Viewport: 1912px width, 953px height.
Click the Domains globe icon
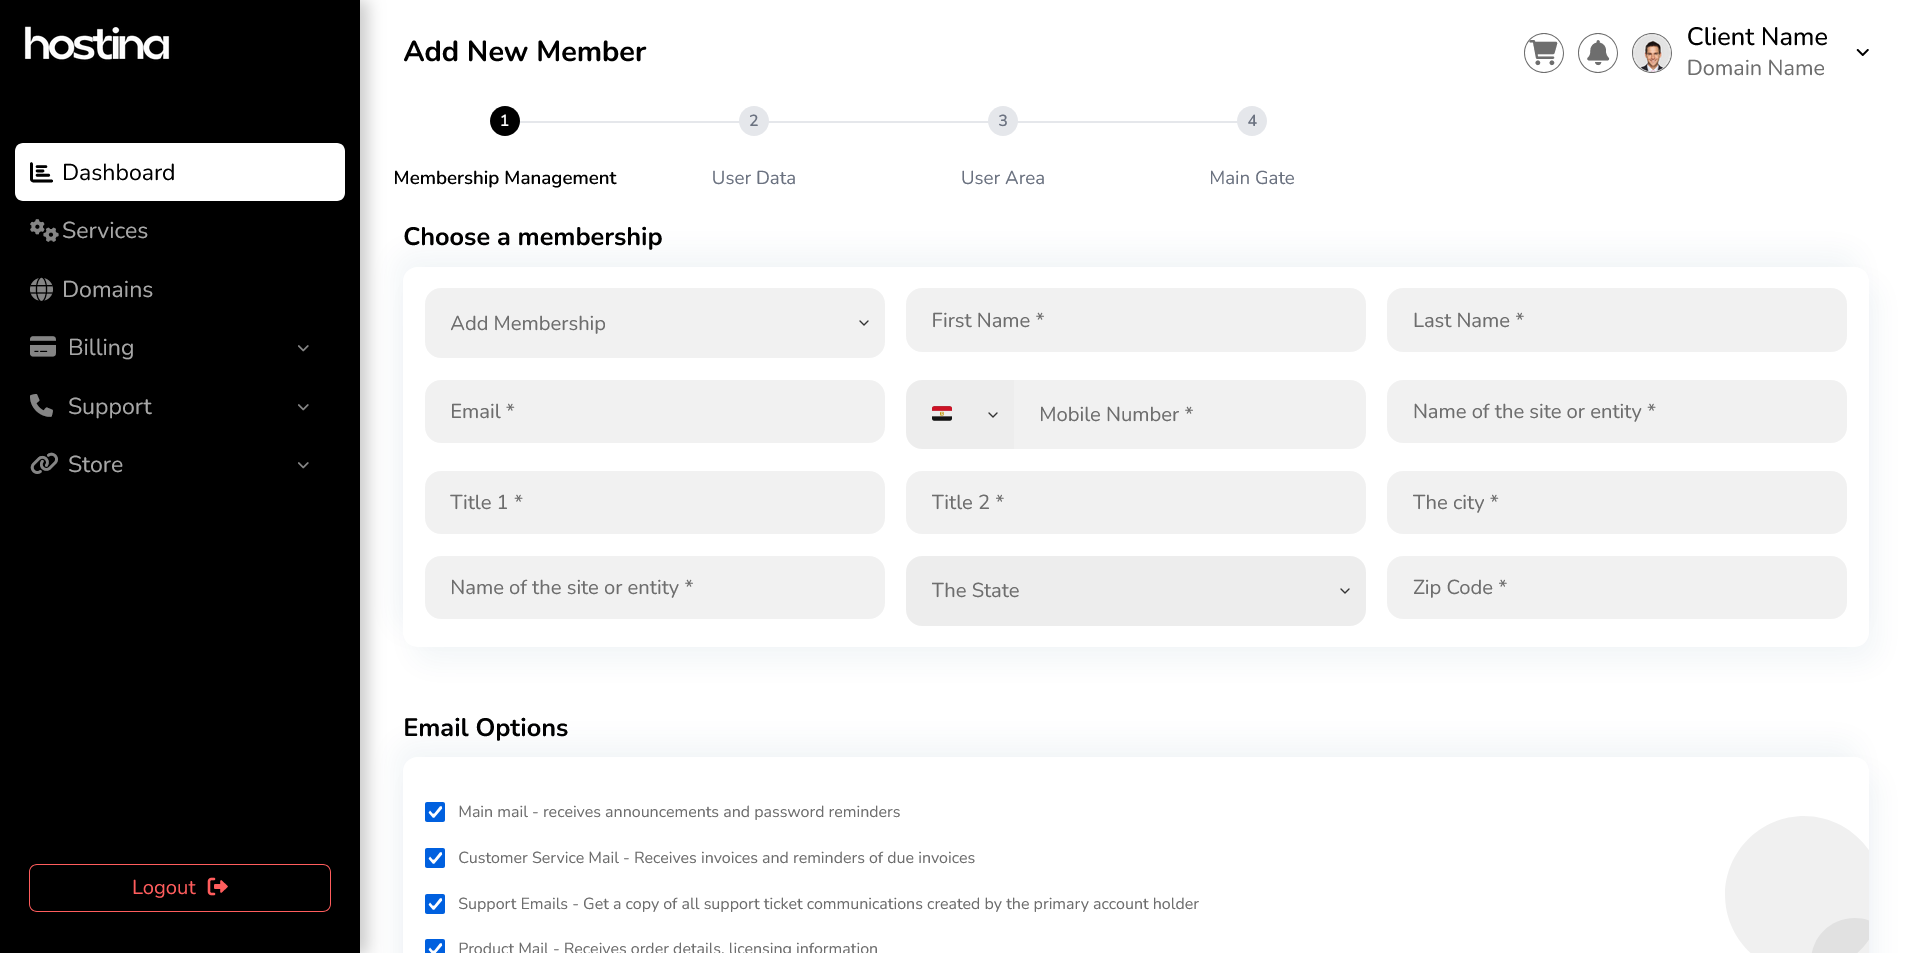coord(42,289)
